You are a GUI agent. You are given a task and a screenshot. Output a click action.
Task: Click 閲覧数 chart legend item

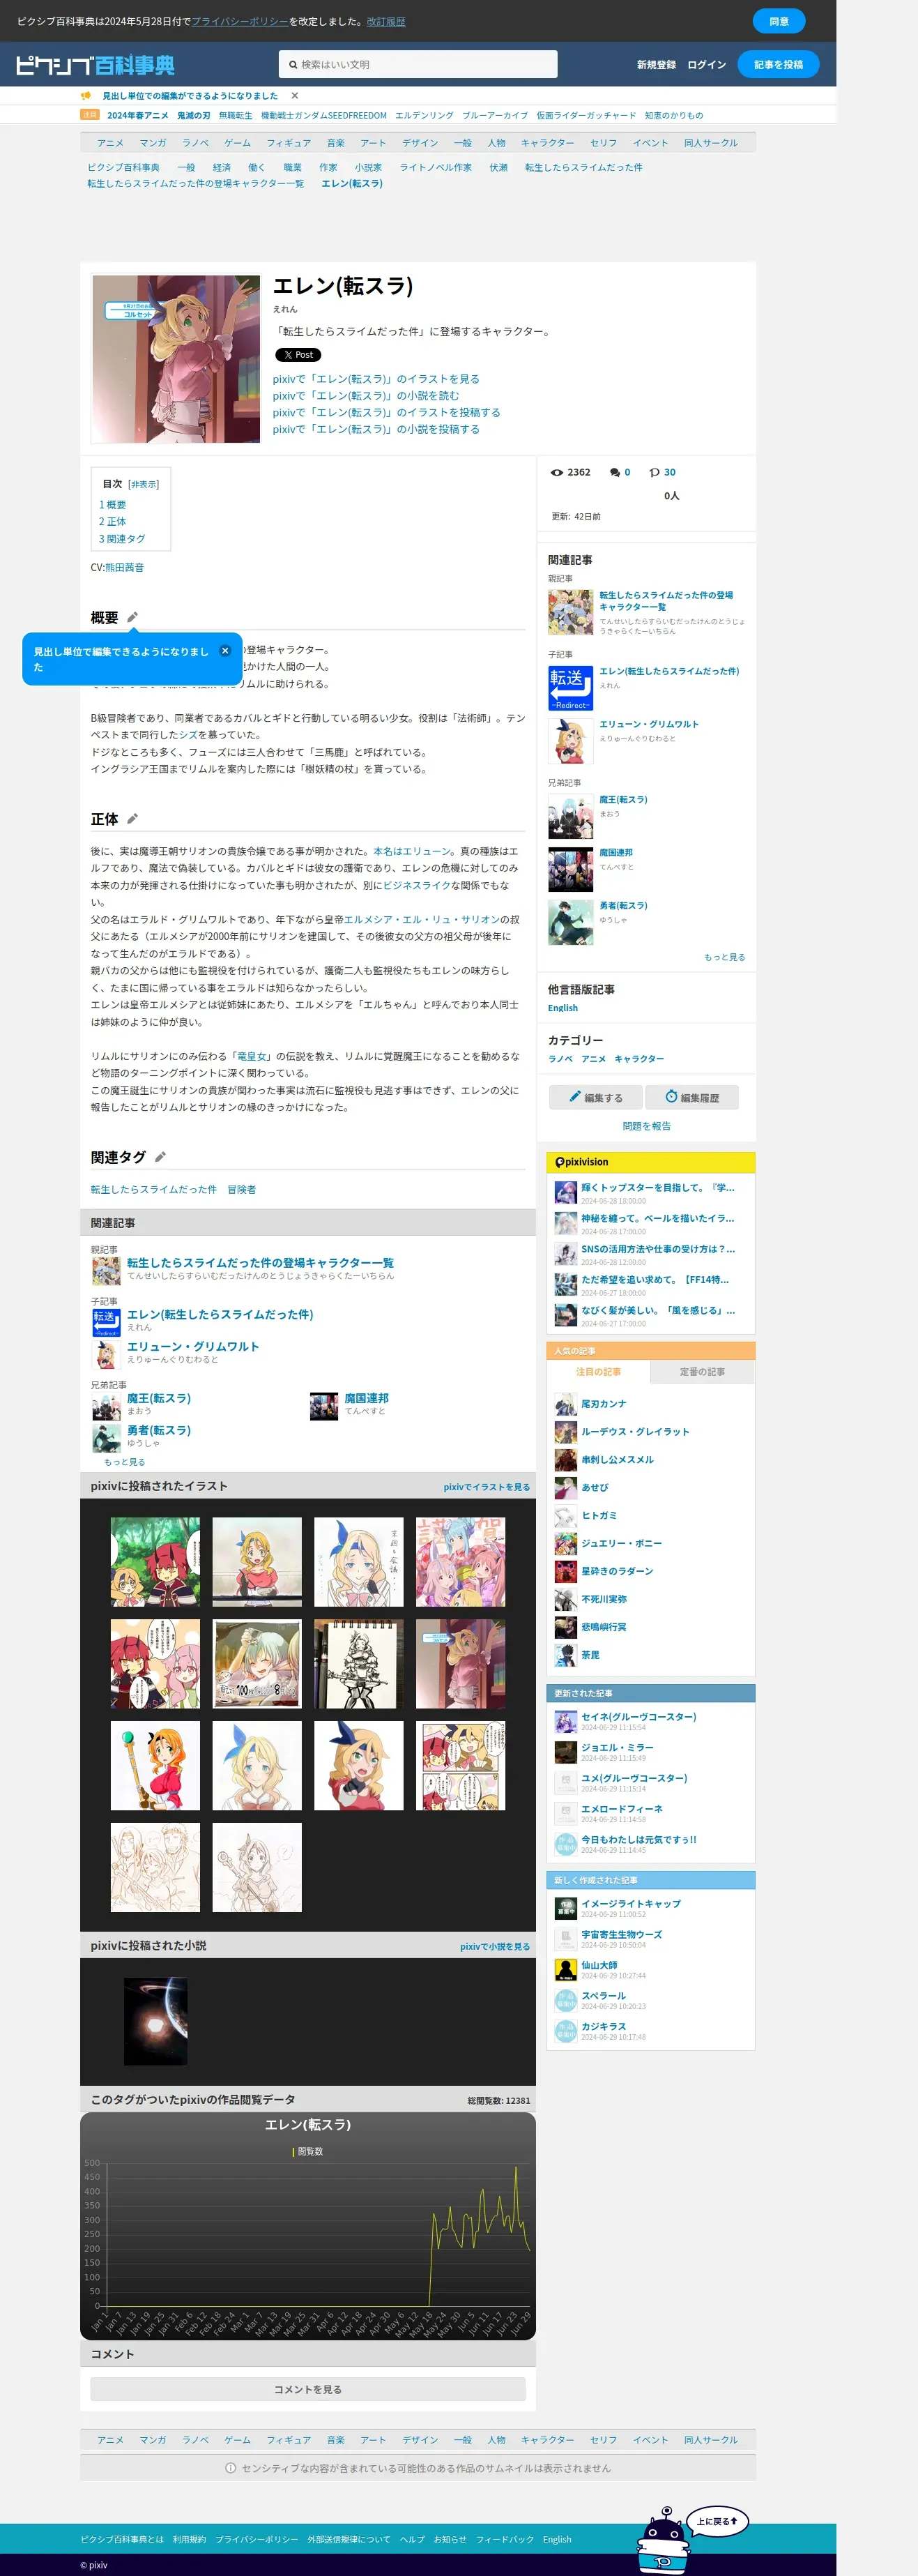pyautogui.click(x=308, y=2151)
